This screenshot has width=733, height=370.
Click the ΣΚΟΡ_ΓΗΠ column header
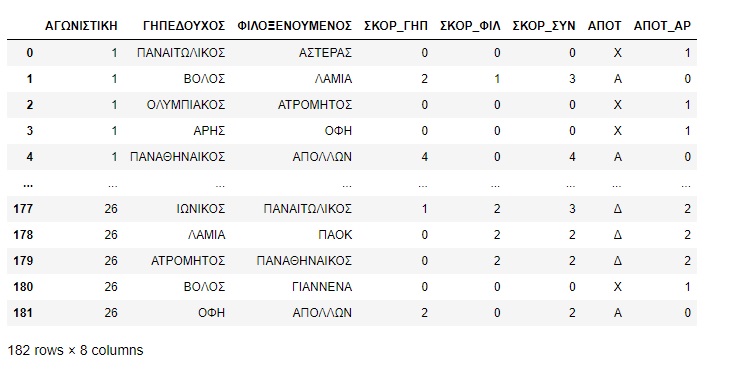(x=395, y=26)
